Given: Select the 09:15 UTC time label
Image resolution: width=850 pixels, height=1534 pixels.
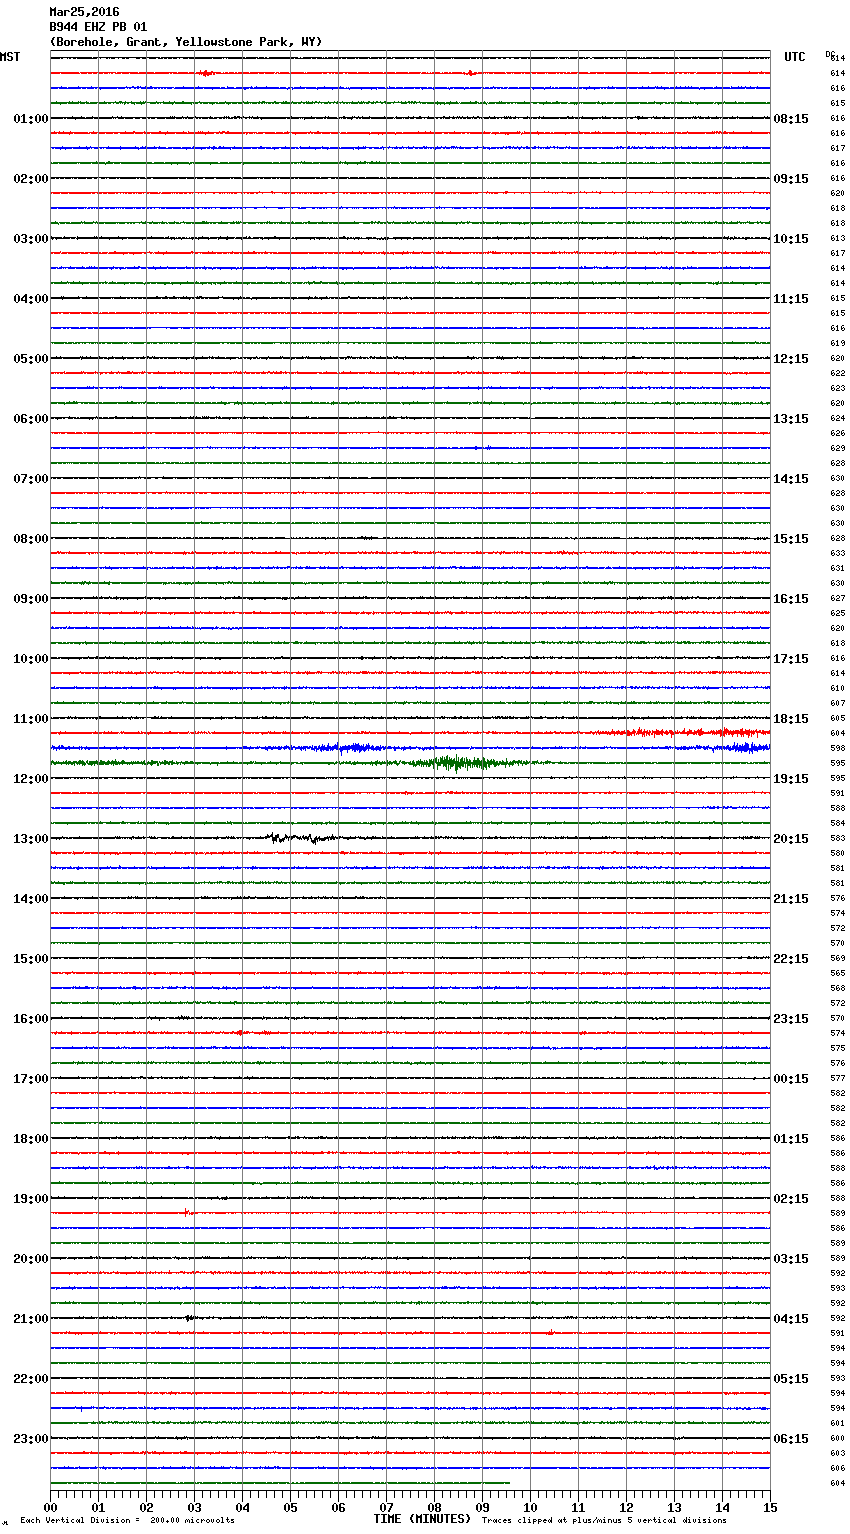Looking at the screenshot, I should tap(791, 179).
